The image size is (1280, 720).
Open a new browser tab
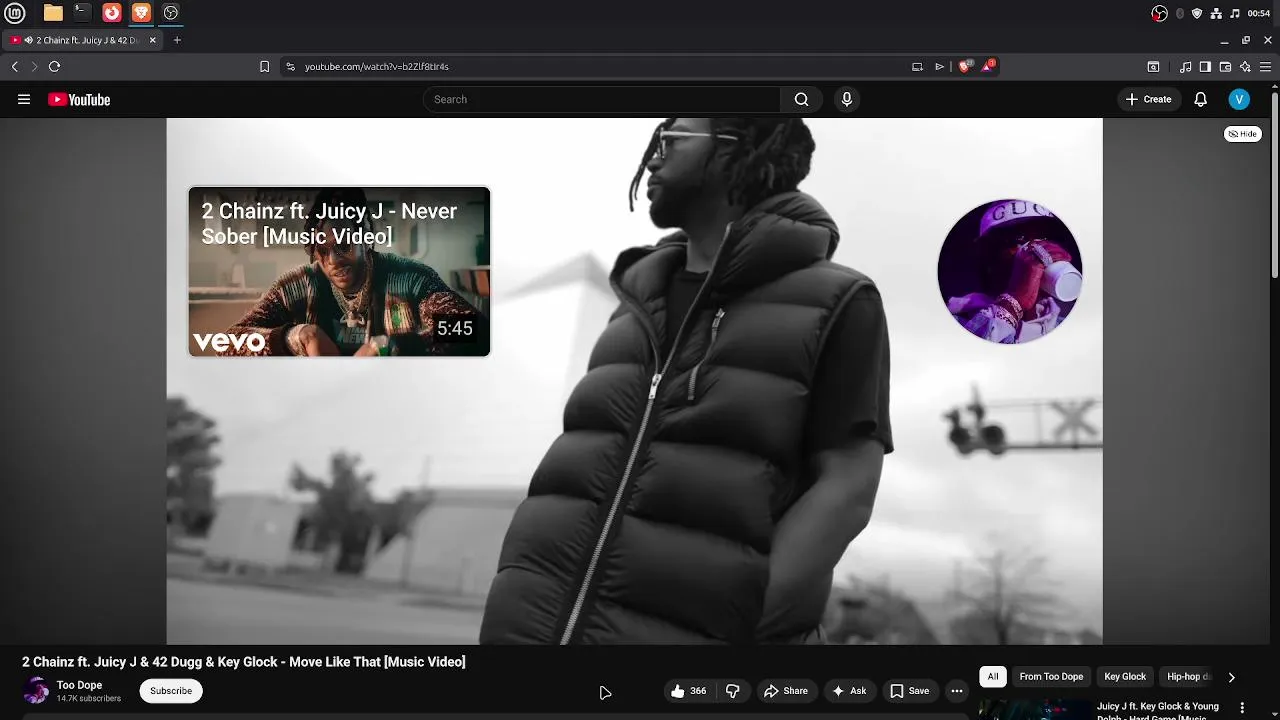coord(177,40)
